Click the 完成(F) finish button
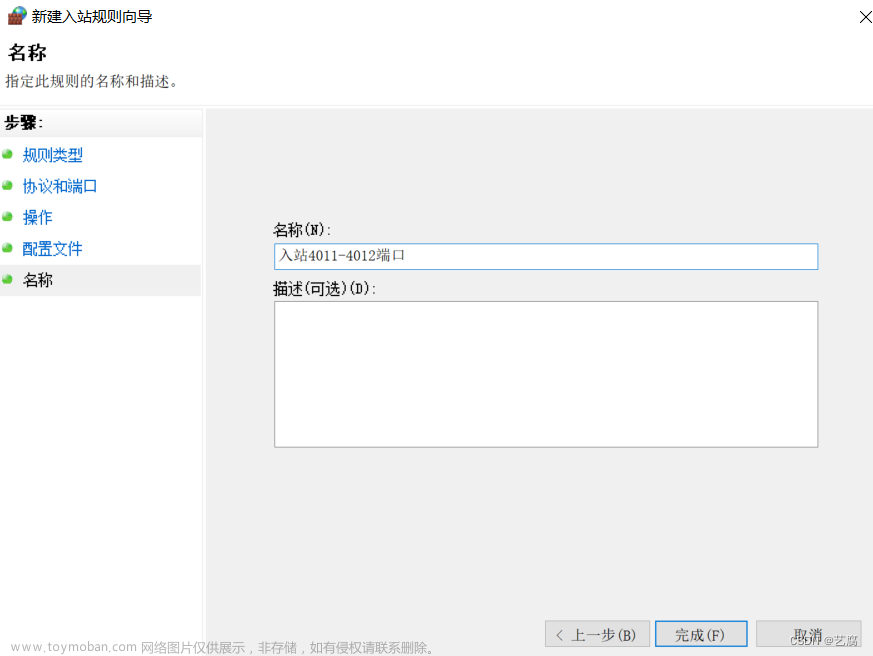This screenshot has width=873, height=656. (701, 634)
